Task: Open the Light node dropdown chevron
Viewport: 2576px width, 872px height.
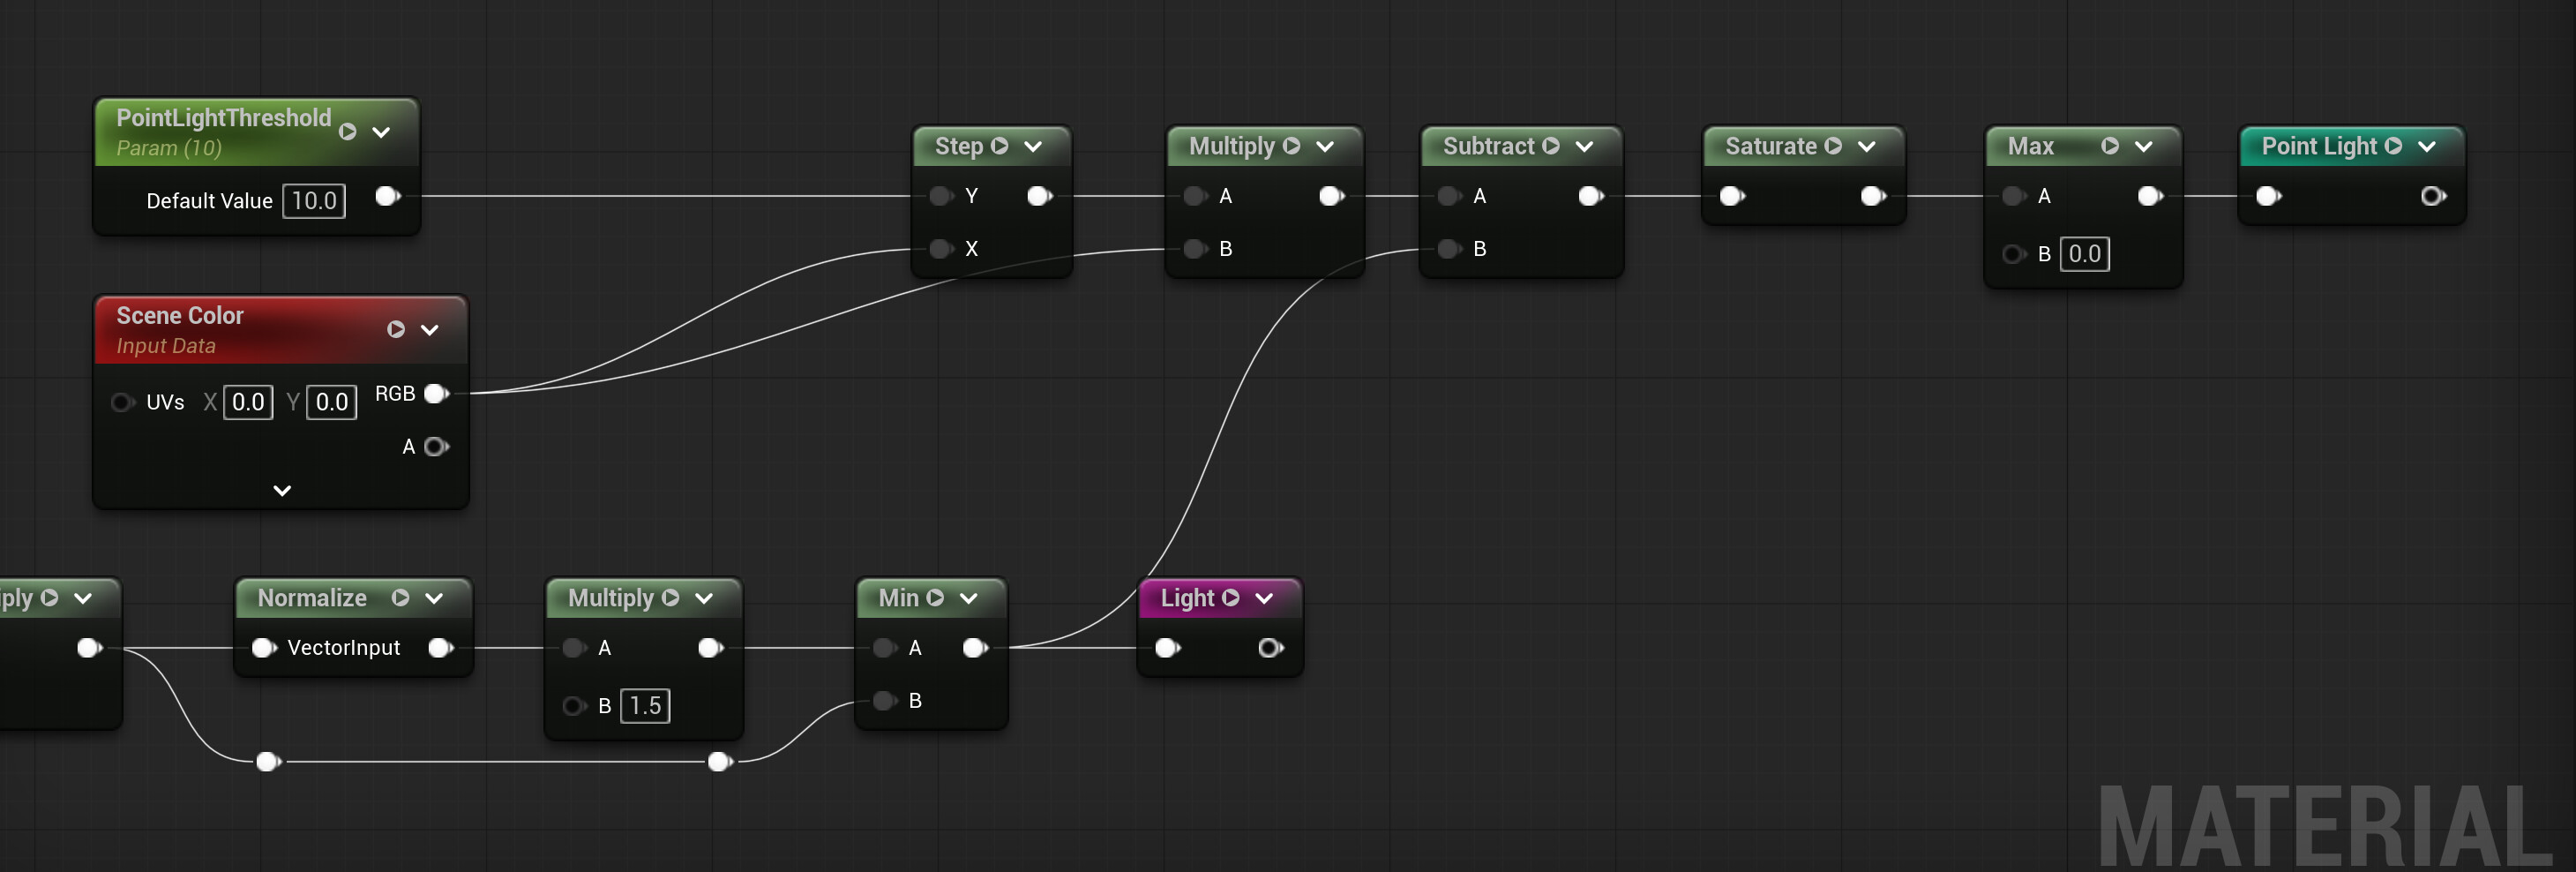Action: [x=1264, y=598]
